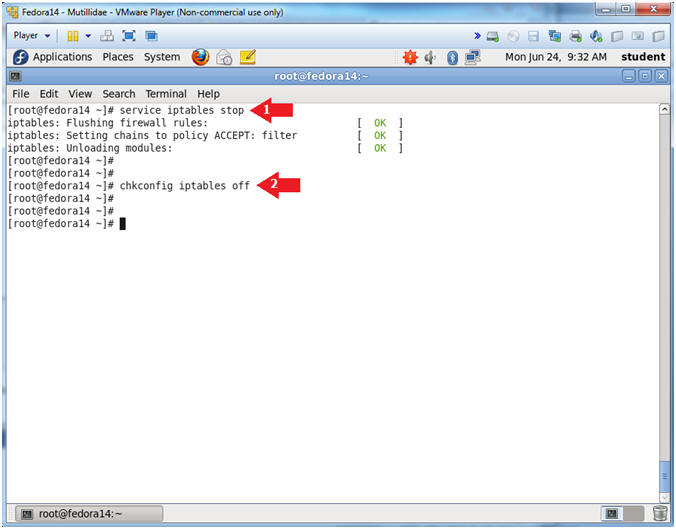Select root@fedora14 taskbar window button
676x529 pixels.
click(x=89, y=514)
